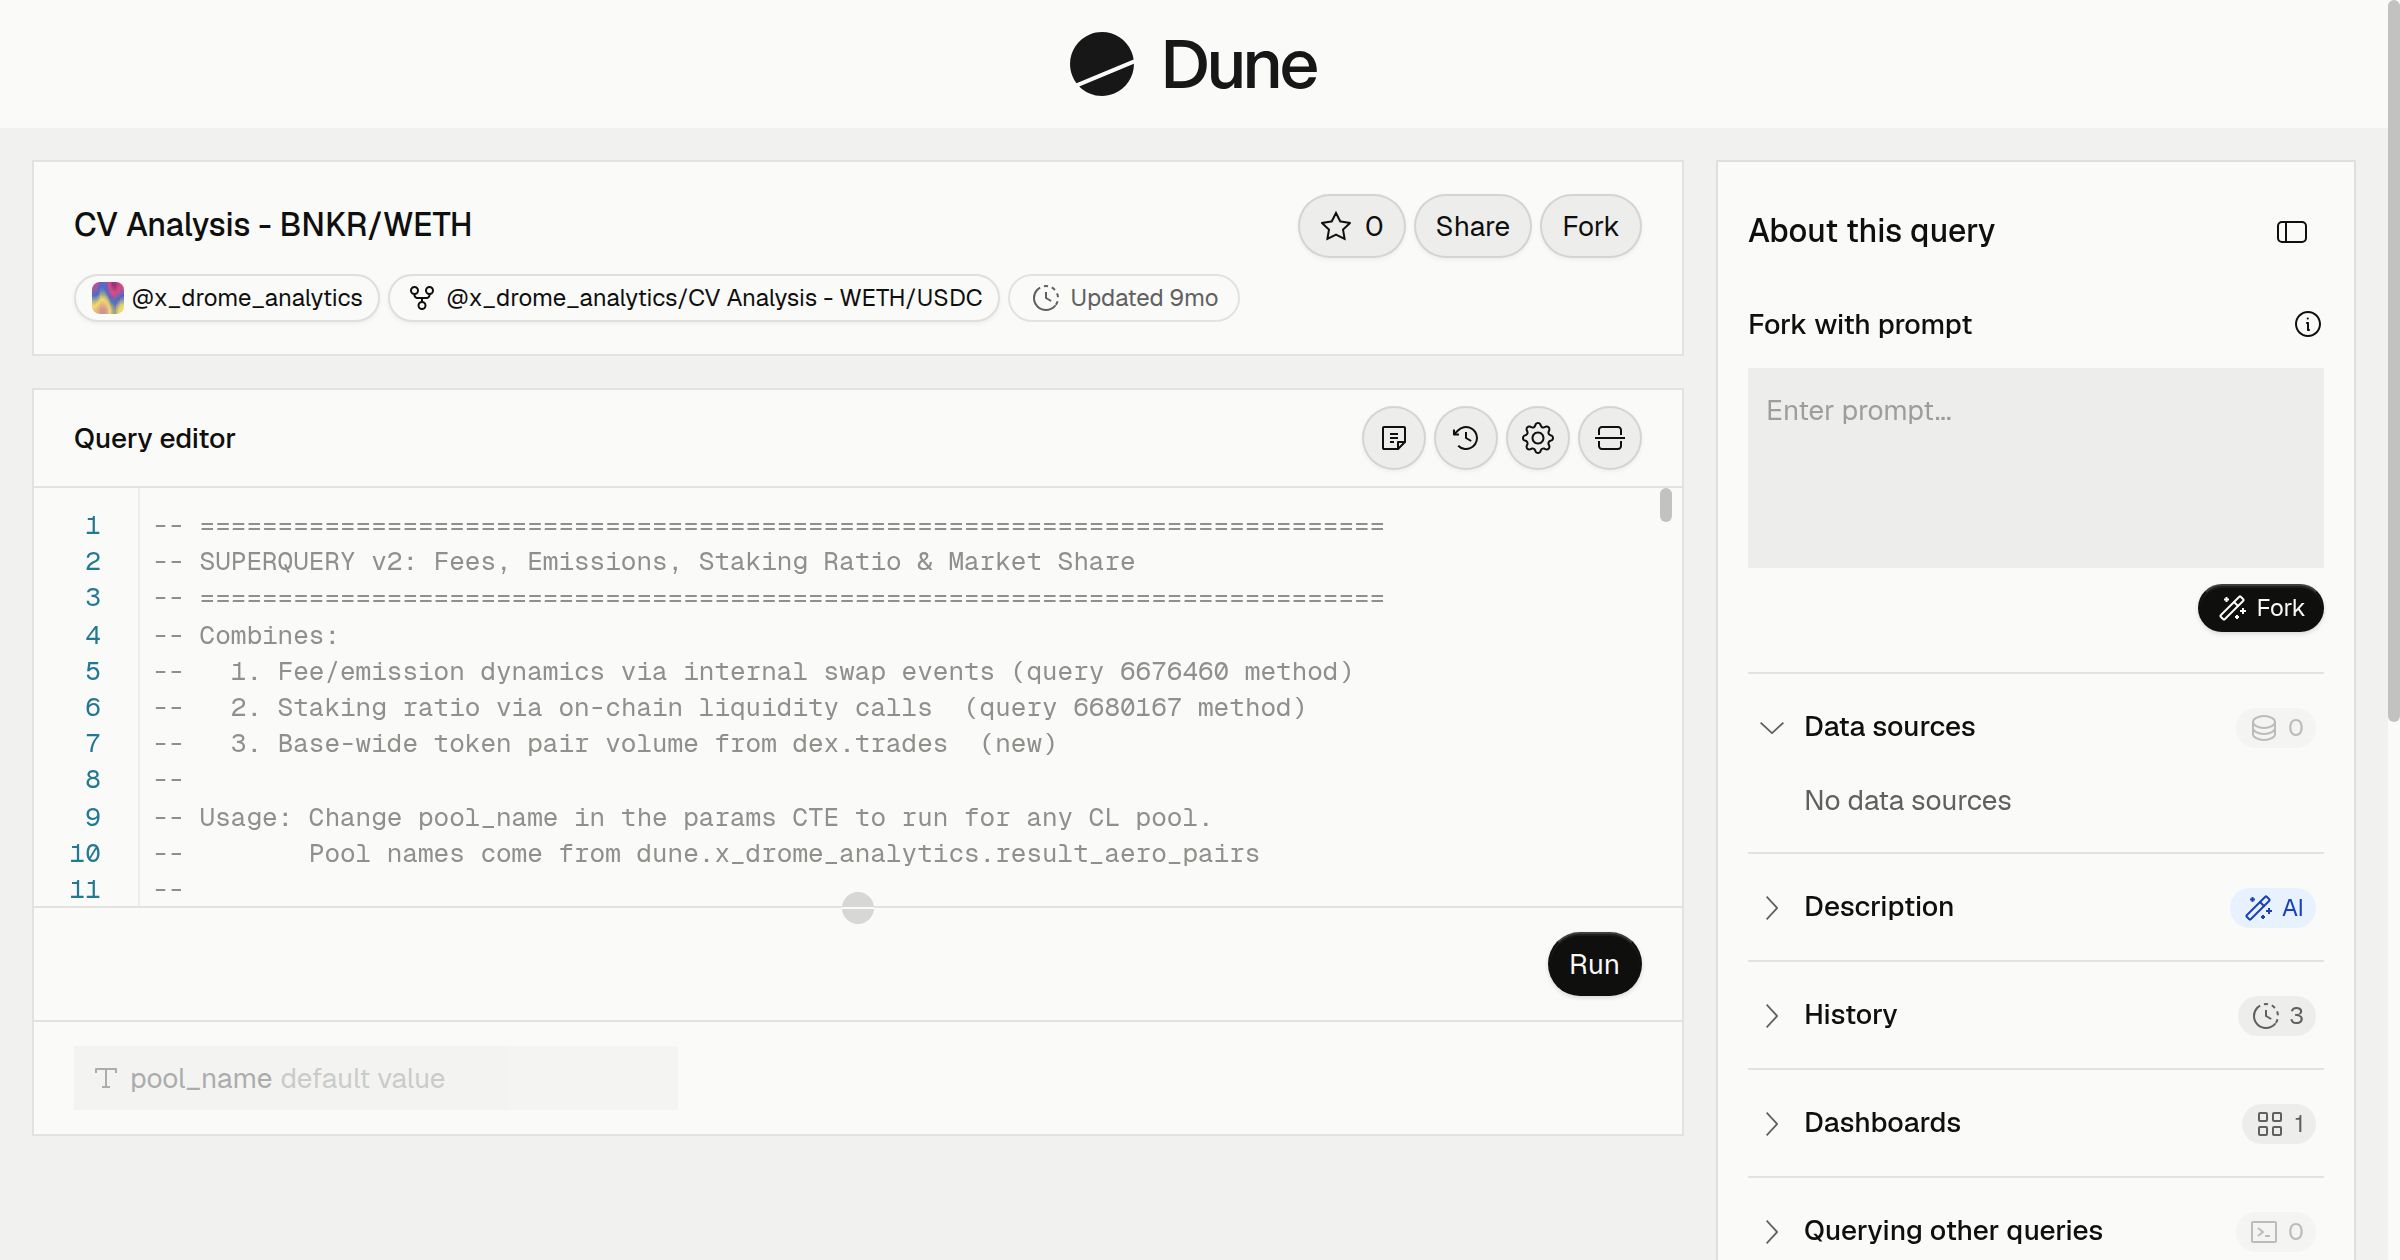Click the Combines: comment on line 4
Viewport: 2400px width, 1260px height.
[x=246, y=636]
